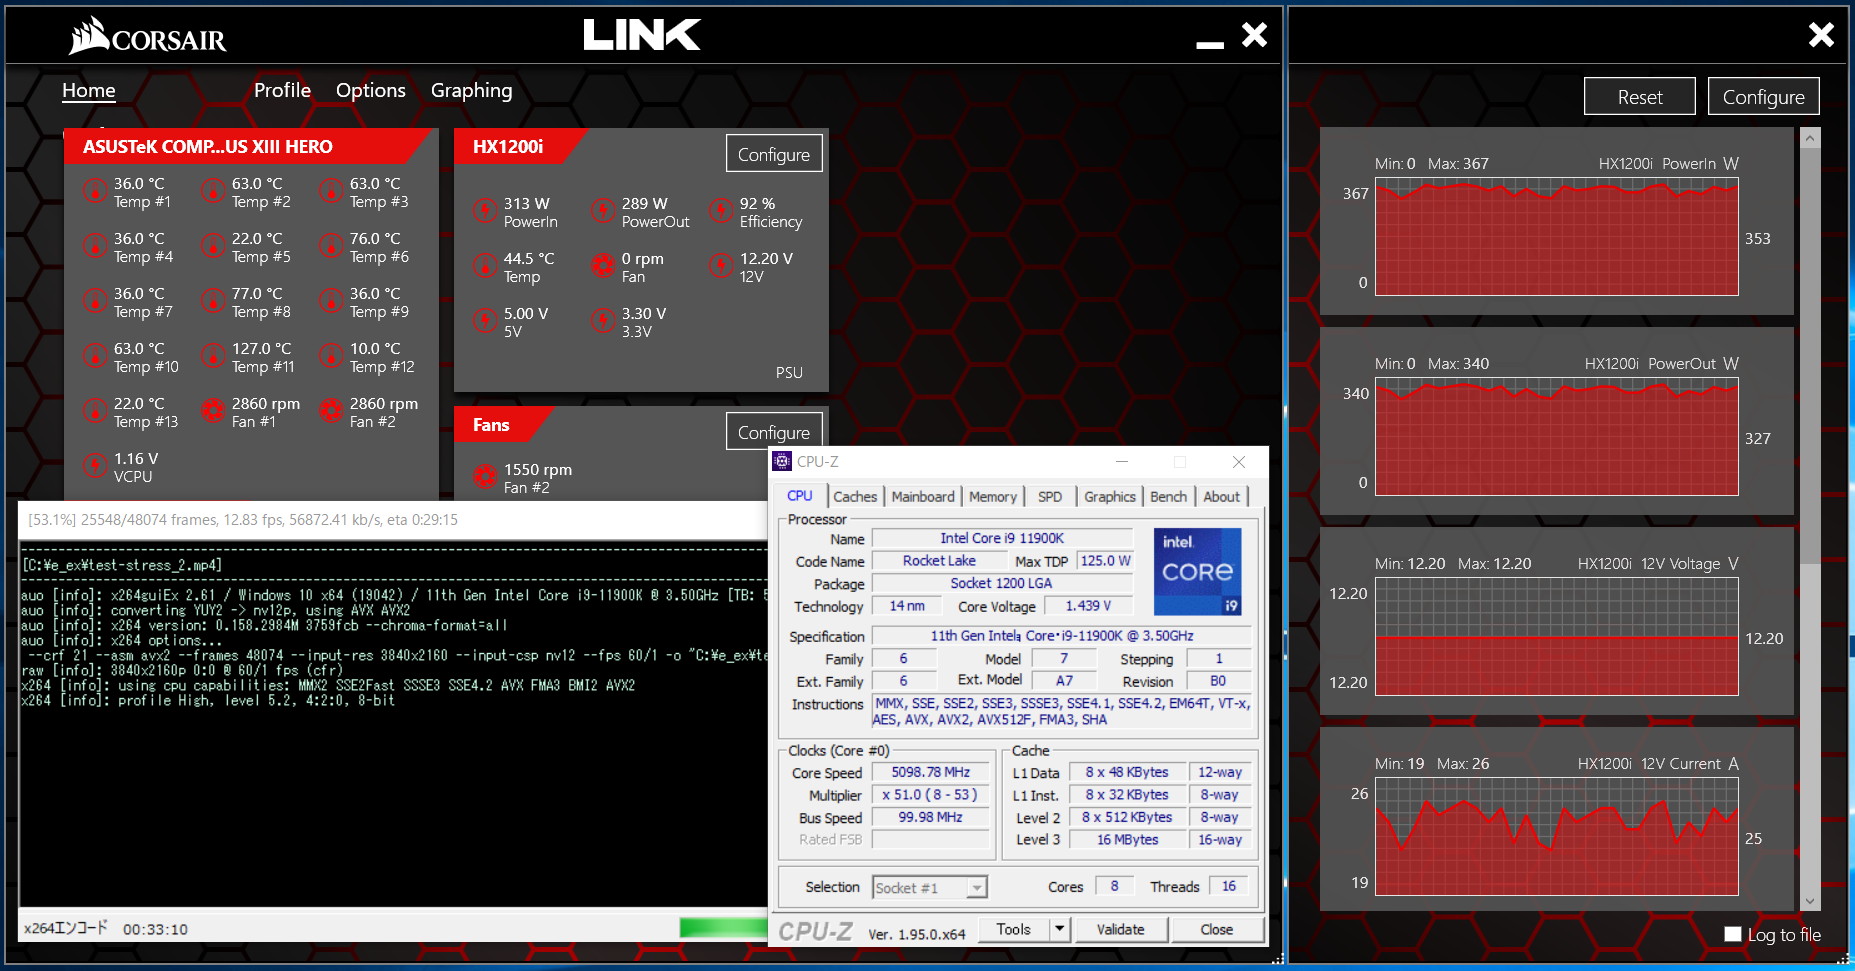1855x971 pixels.
Task: Open the Tools dropdown arrow in CPU-Z
Action: point(1059,929)
